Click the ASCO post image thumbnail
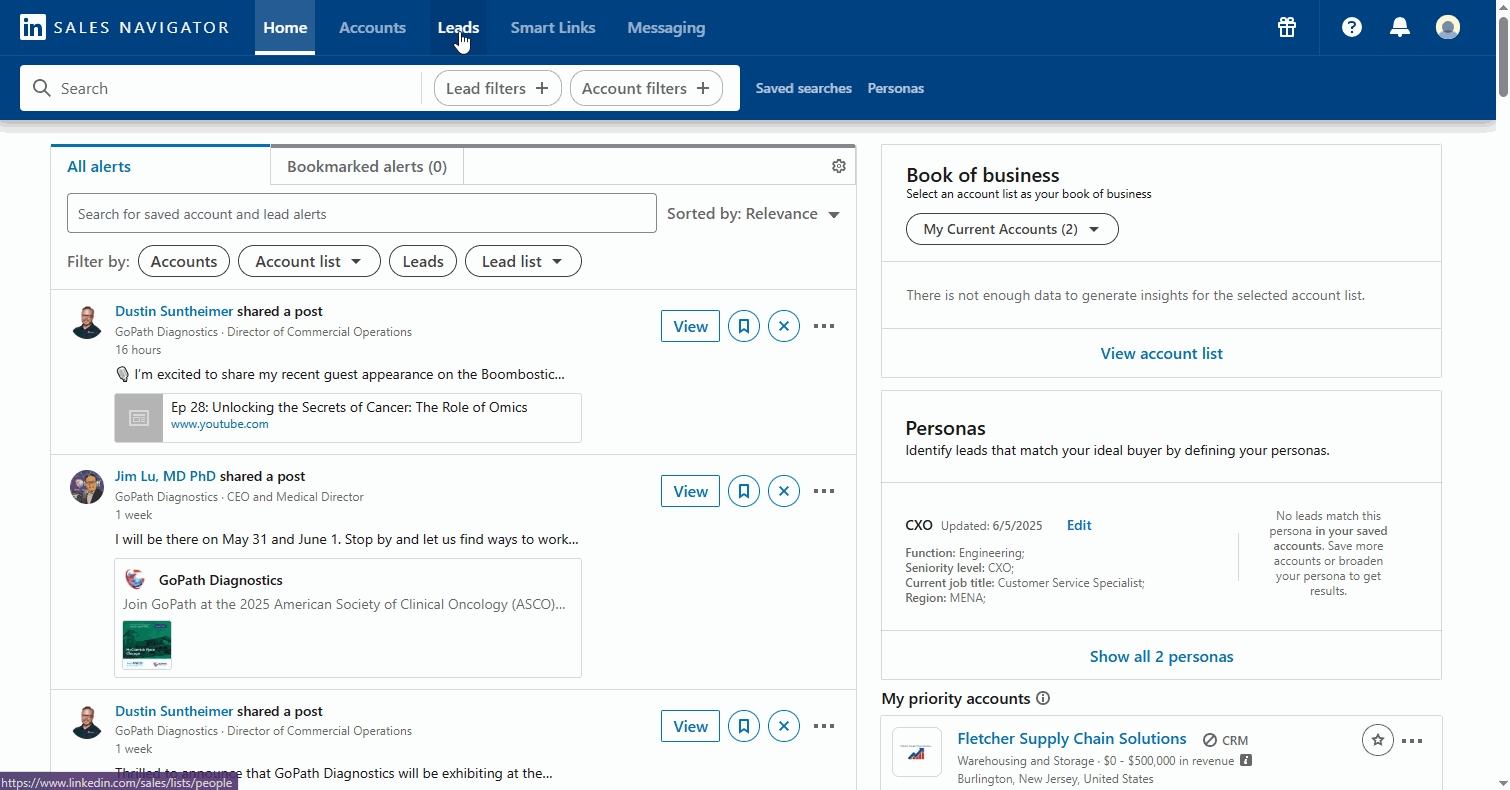The height and width of the screenshot is (790, 1510). click(x=147, y=645)
